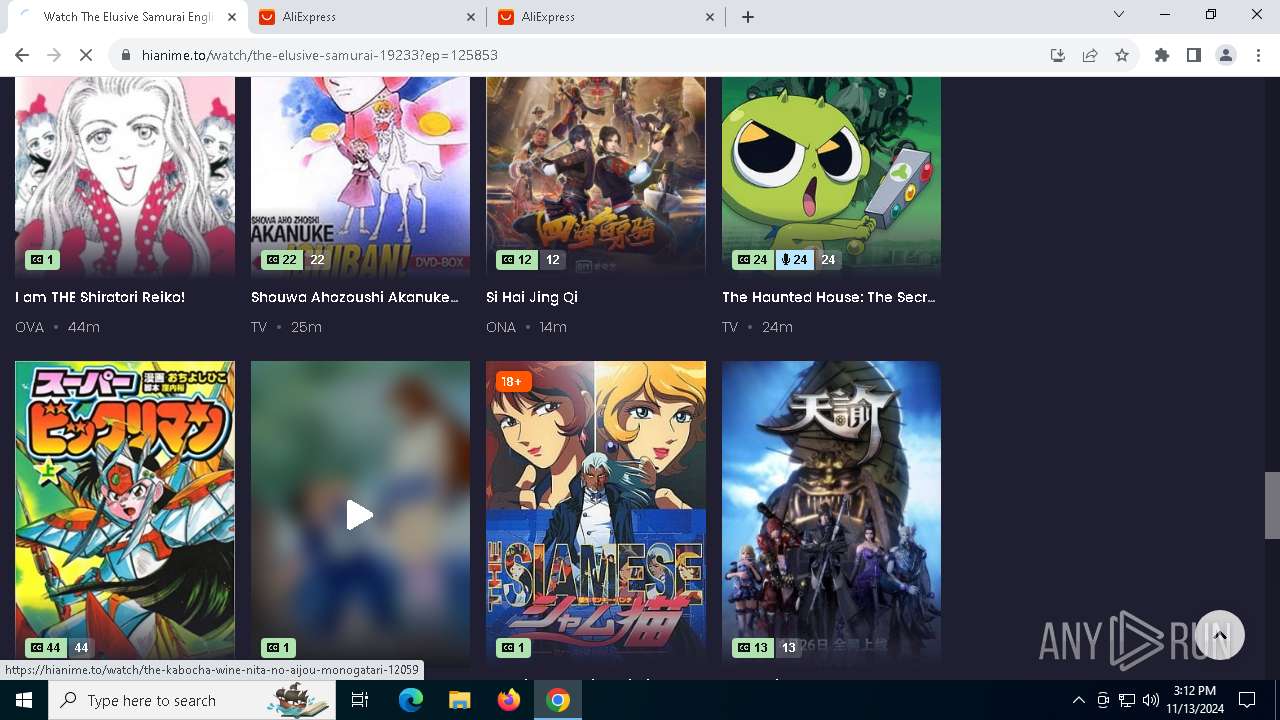
Task: Open I am THE Shiratori Reiko! poster
Action: 125,177
